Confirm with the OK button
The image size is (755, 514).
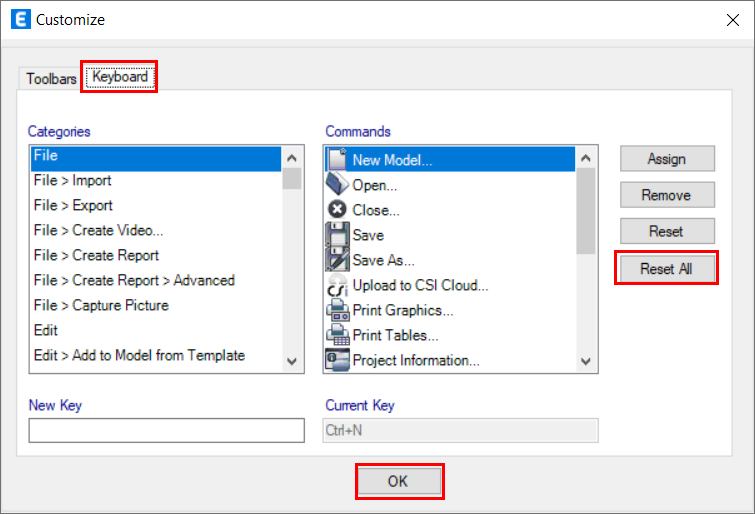click(398, 482)
